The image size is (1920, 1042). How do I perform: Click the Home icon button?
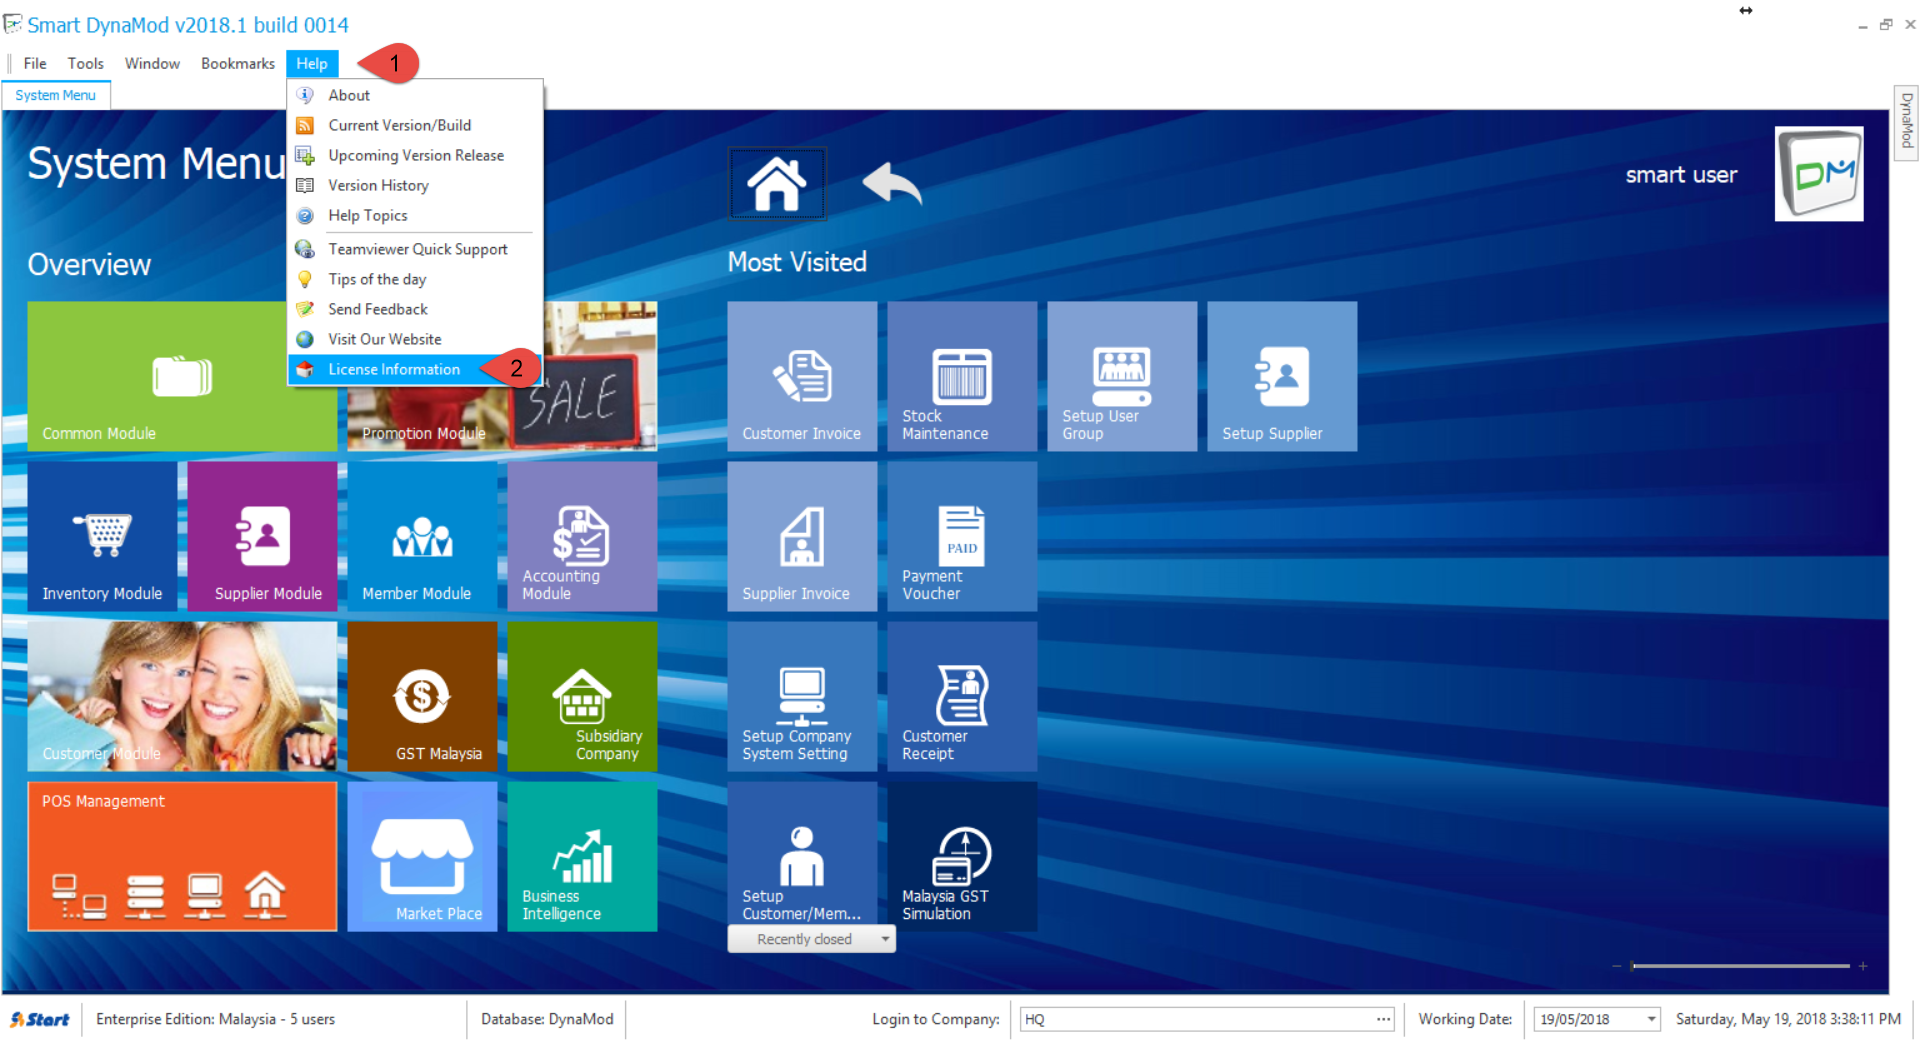point(777,184)
